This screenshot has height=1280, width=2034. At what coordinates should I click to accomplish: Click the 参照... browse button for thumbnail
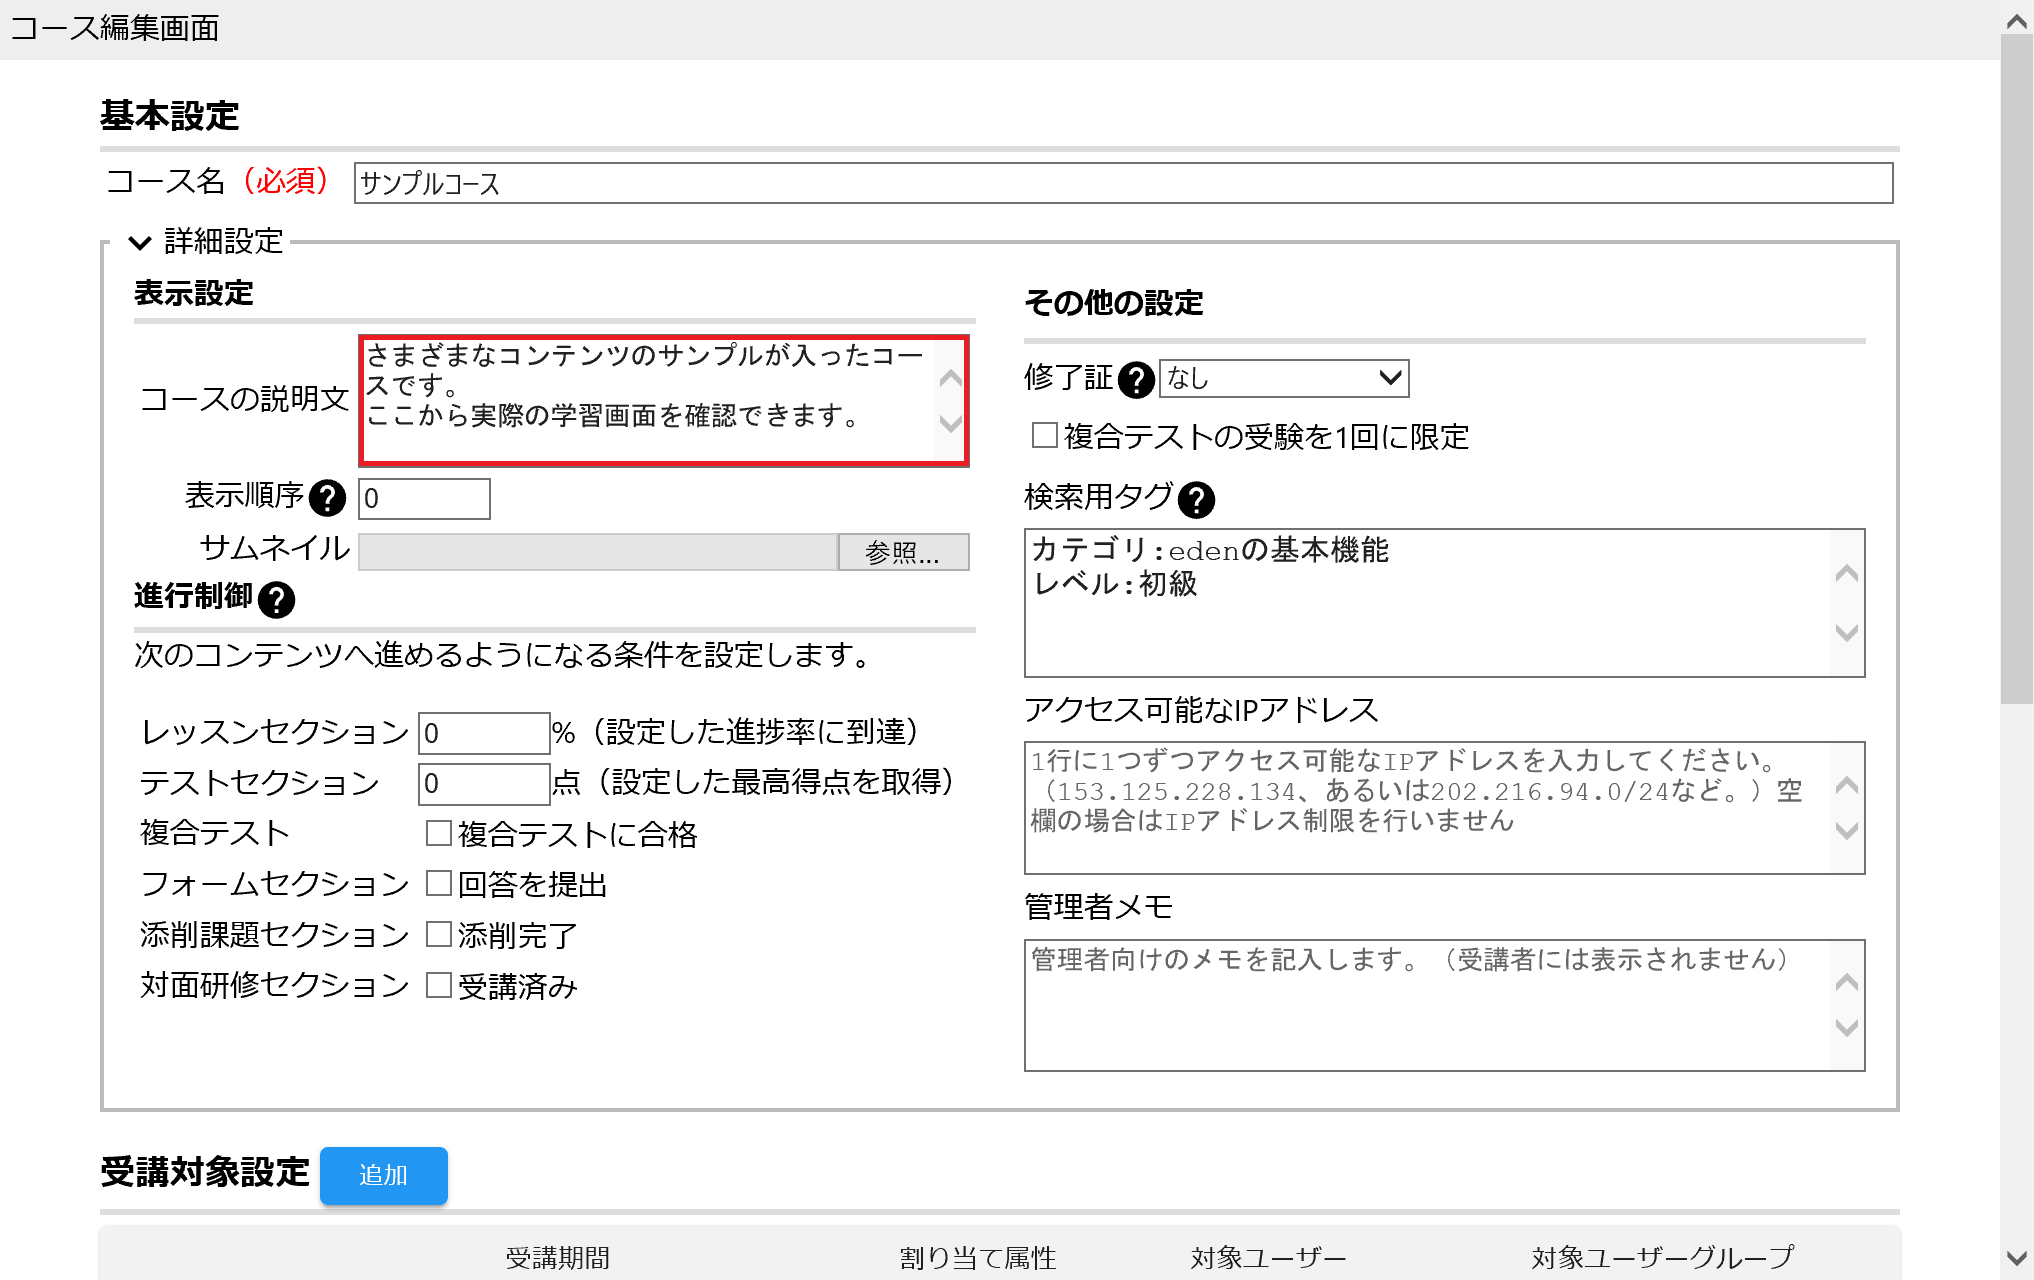pos(903,552)
